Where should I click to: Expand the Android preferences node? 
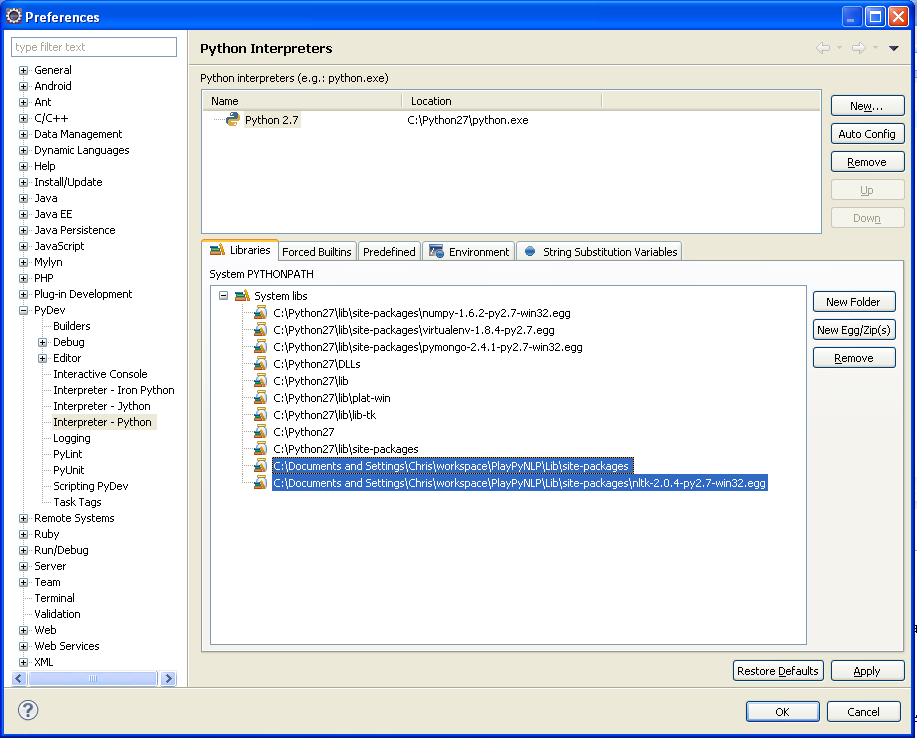23,86
